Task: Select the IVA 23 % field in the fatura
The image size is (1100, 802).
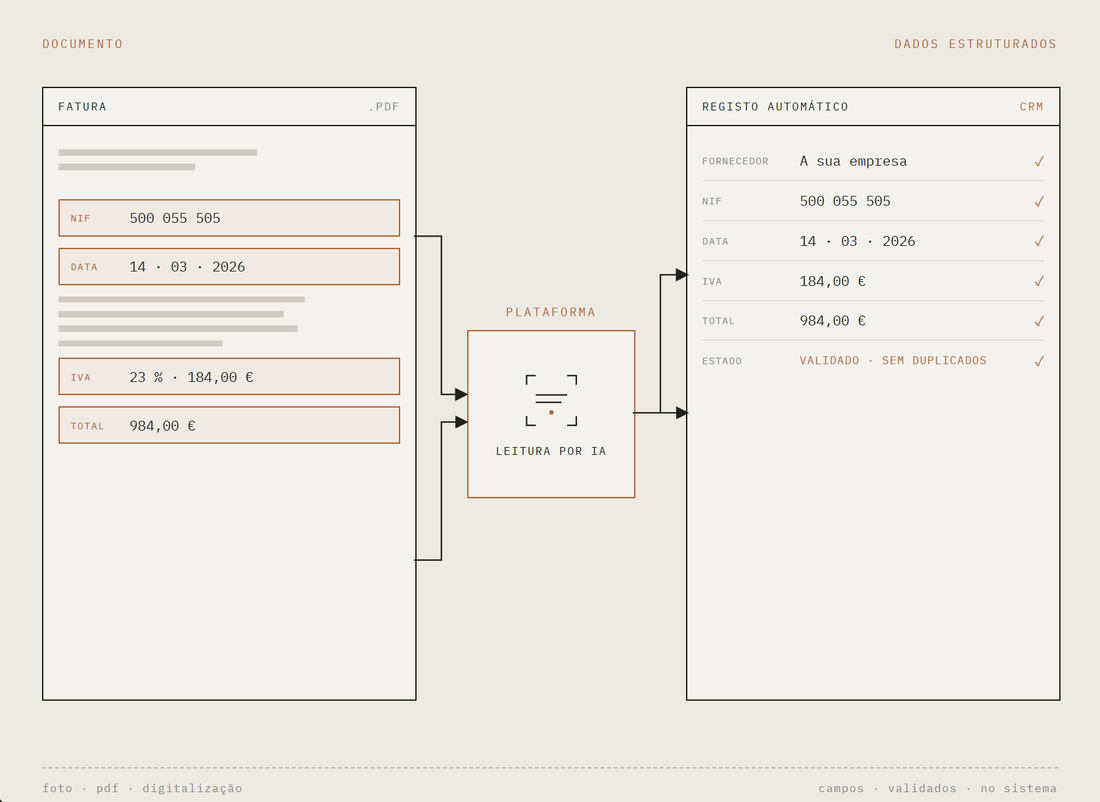Action: click(x=229, y=377)
